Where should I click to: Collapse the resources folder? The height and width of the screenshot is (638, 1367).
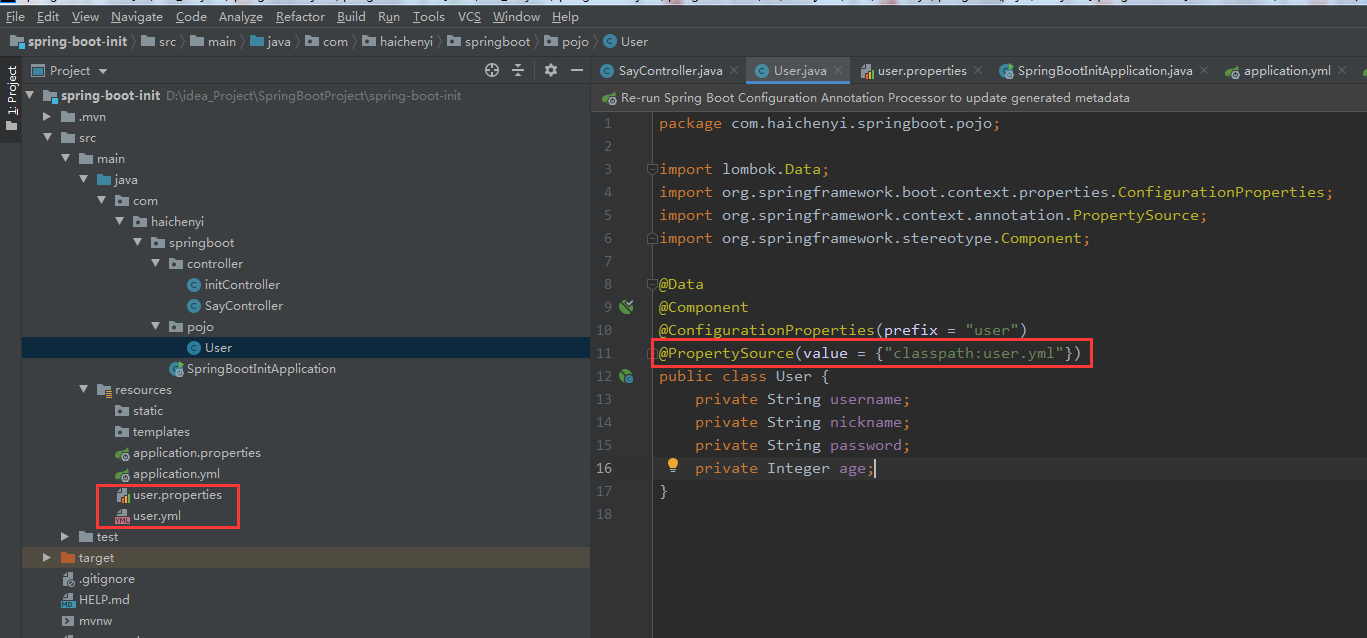(85, 390)
